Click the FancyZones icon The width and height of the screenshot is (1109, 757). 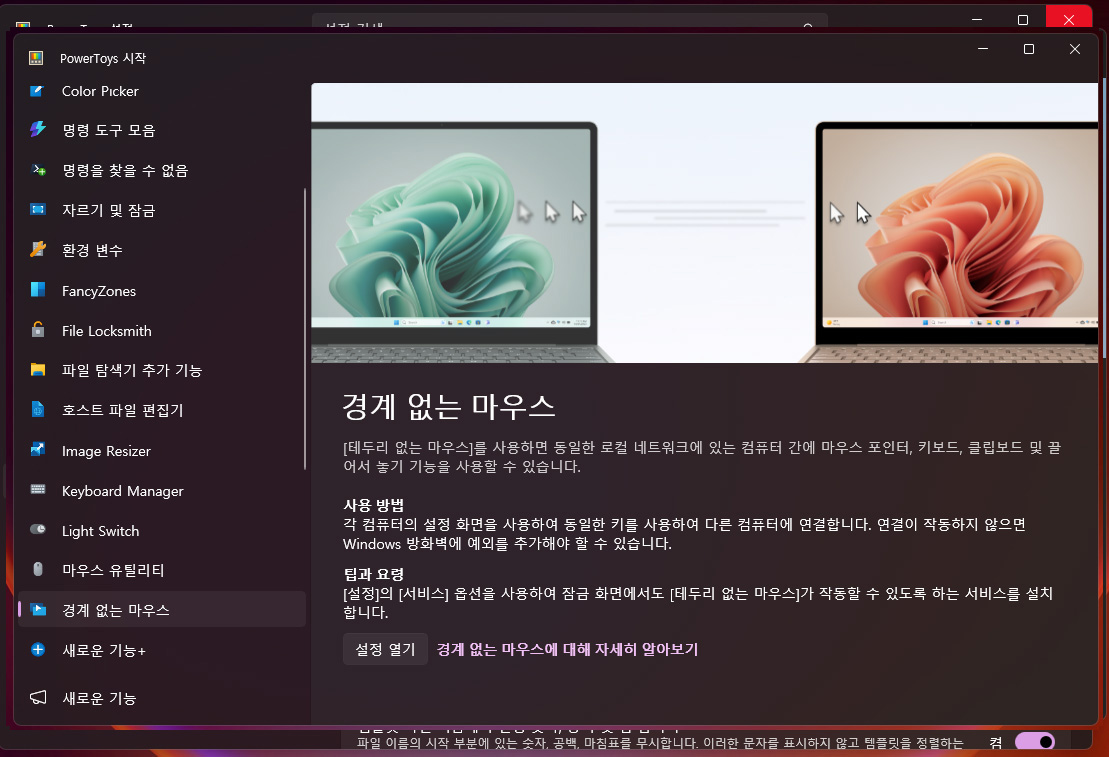click(37, 290)
